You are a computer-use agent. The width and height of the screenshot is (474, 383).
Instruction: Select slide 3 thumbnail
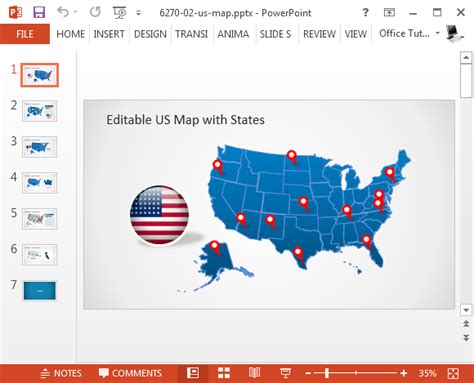(x=40, y=147)
